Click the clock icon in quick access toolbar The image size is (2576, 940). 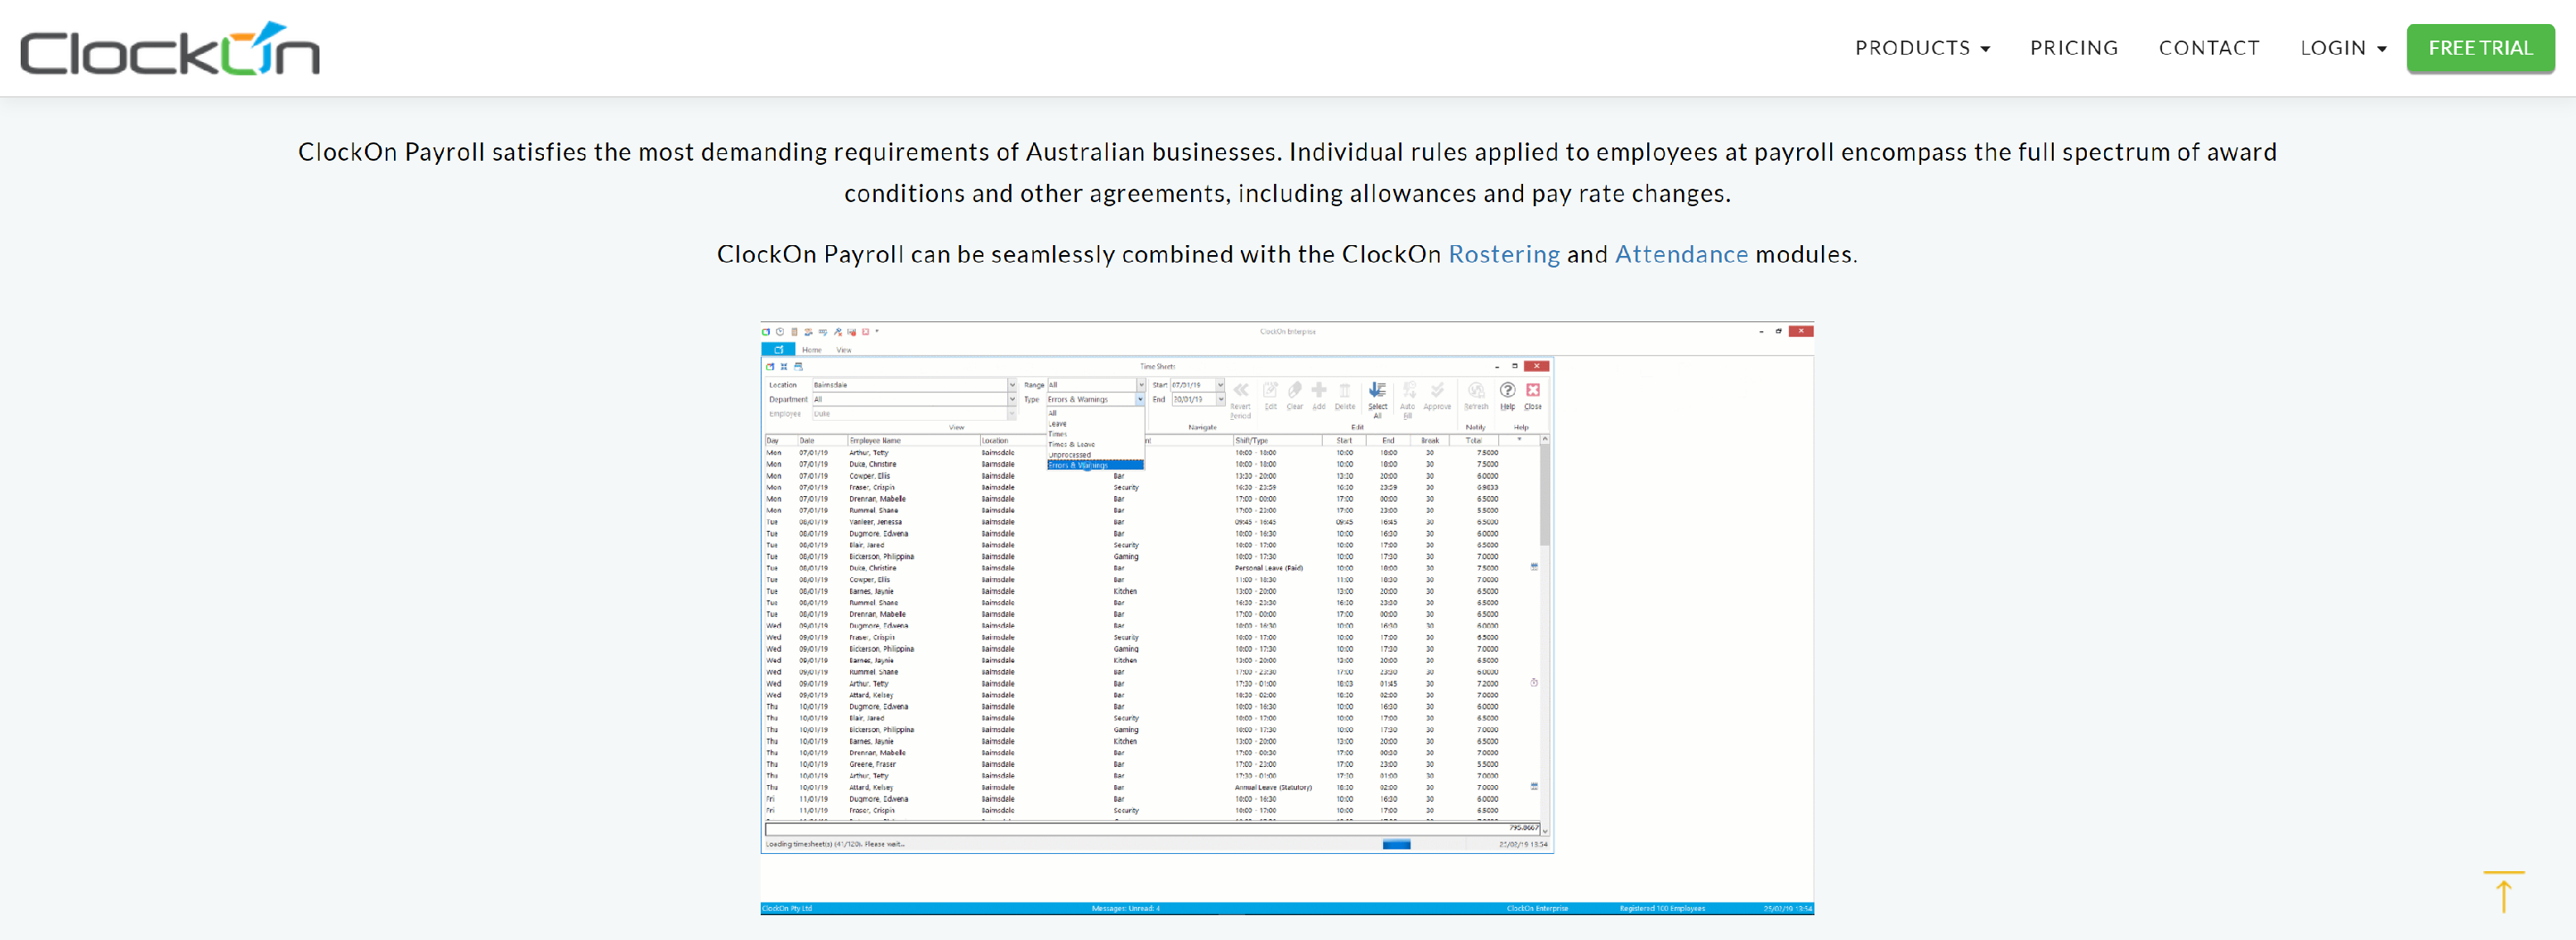[780, 331]
